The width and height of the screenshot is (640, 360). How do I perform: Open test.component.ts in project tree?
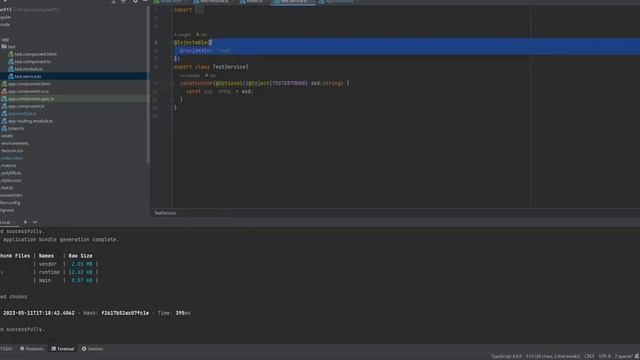pos(32,62)
